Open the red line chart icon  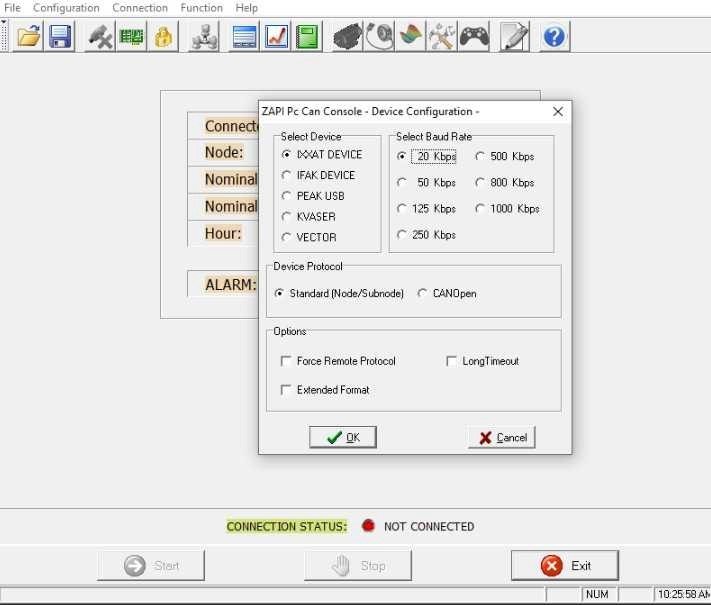point(276,36)
